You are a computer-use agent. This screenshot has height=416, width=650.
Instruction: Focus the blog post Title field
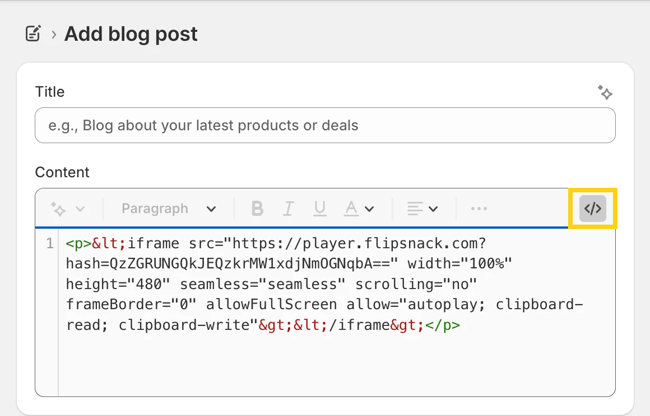pos(325,125)
